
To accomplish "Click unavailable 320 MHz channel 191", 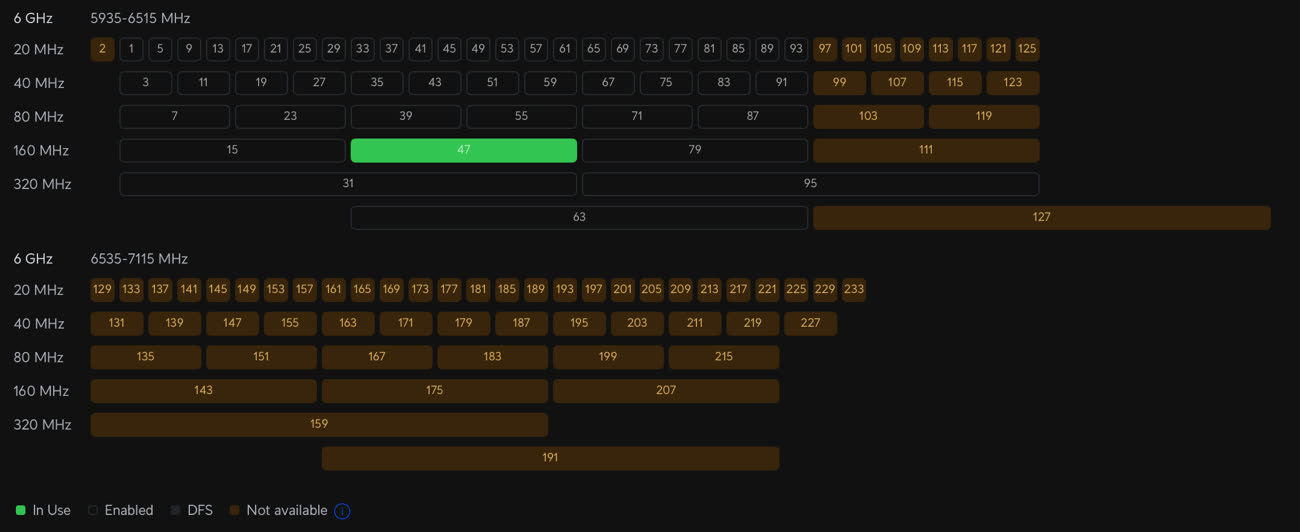I will (x=550, y=458).
